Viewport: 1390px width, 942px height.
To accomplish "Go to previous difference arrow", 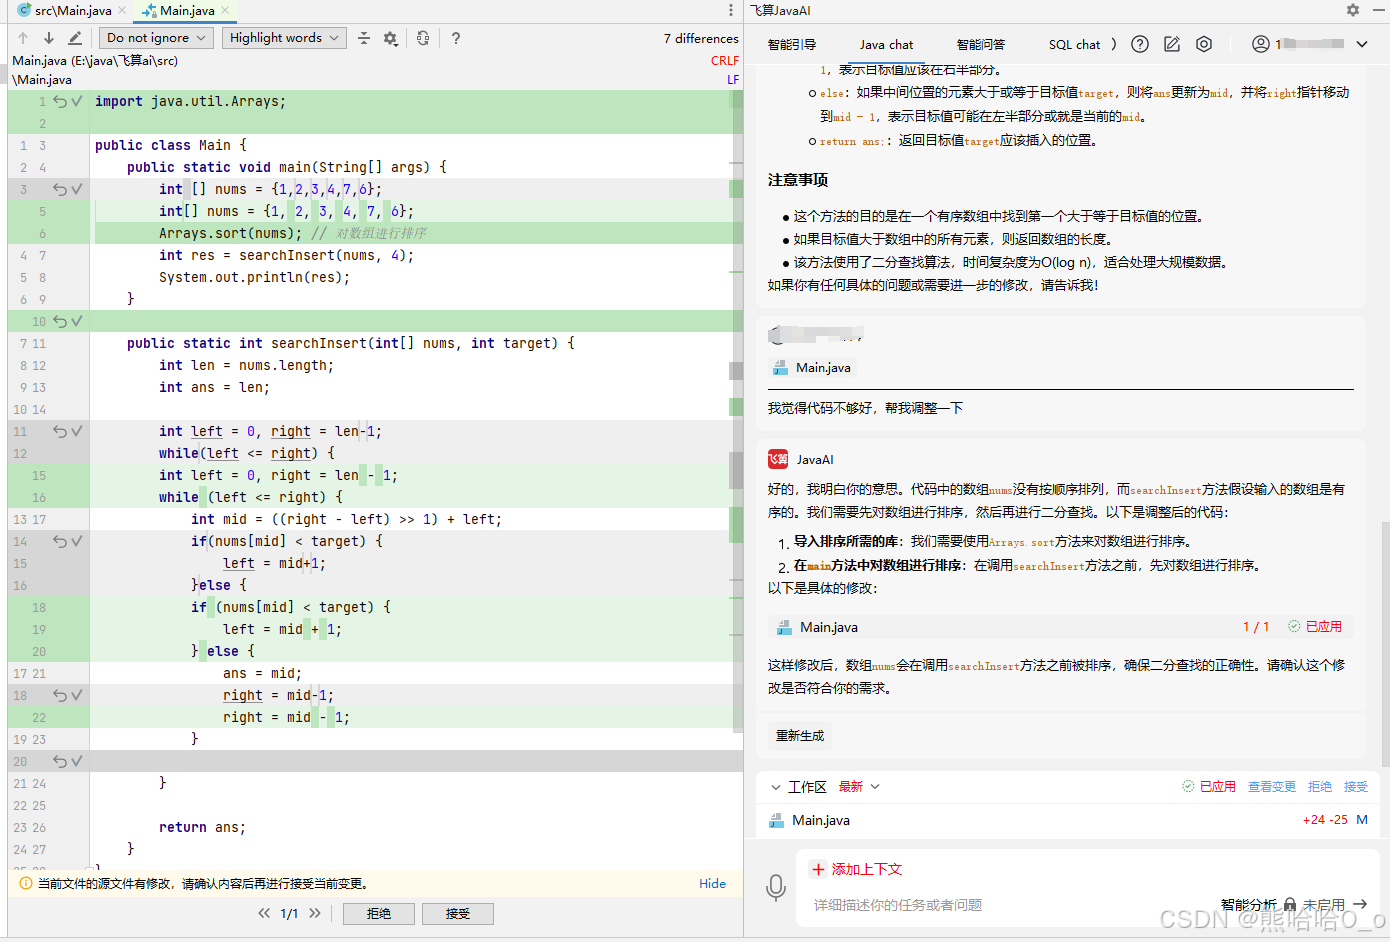I will click(x=23, y=38).
